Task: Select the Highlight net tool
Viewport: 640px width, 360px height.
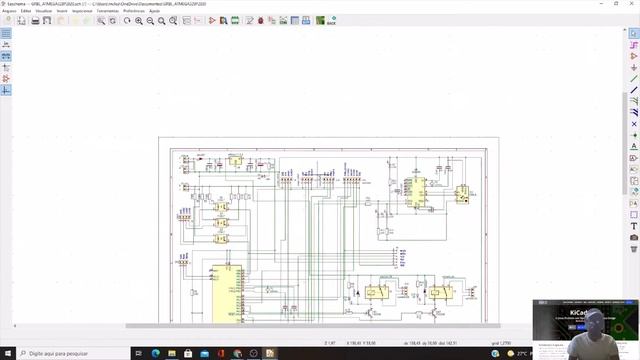Action: coord(634,45)
